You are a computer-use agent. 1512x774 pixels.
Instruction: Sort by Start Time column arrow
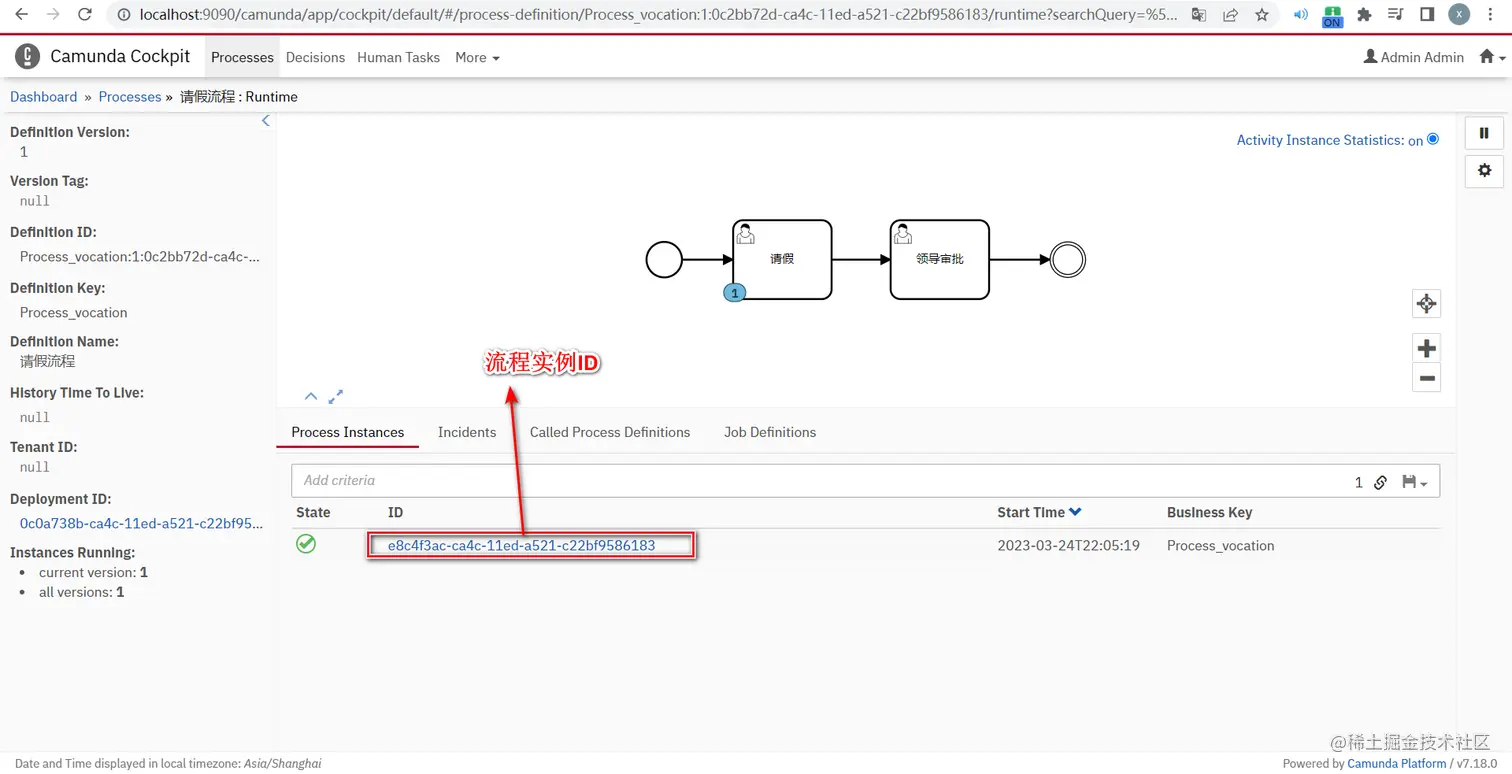tap(1075, 512)
